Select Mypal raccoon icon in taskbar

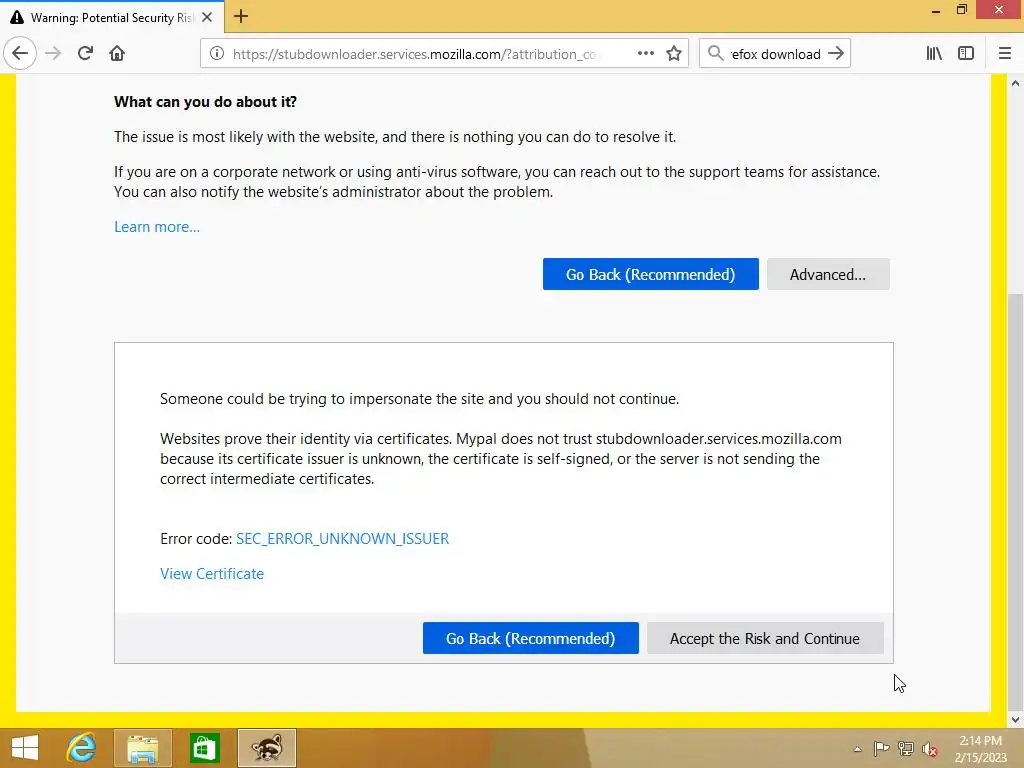[x=266, y=748]
